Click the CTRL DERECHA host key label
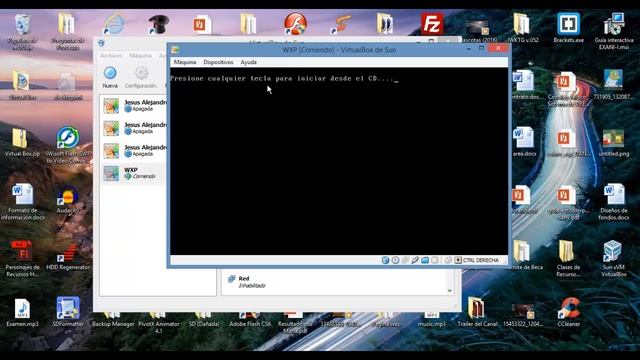 481,260
